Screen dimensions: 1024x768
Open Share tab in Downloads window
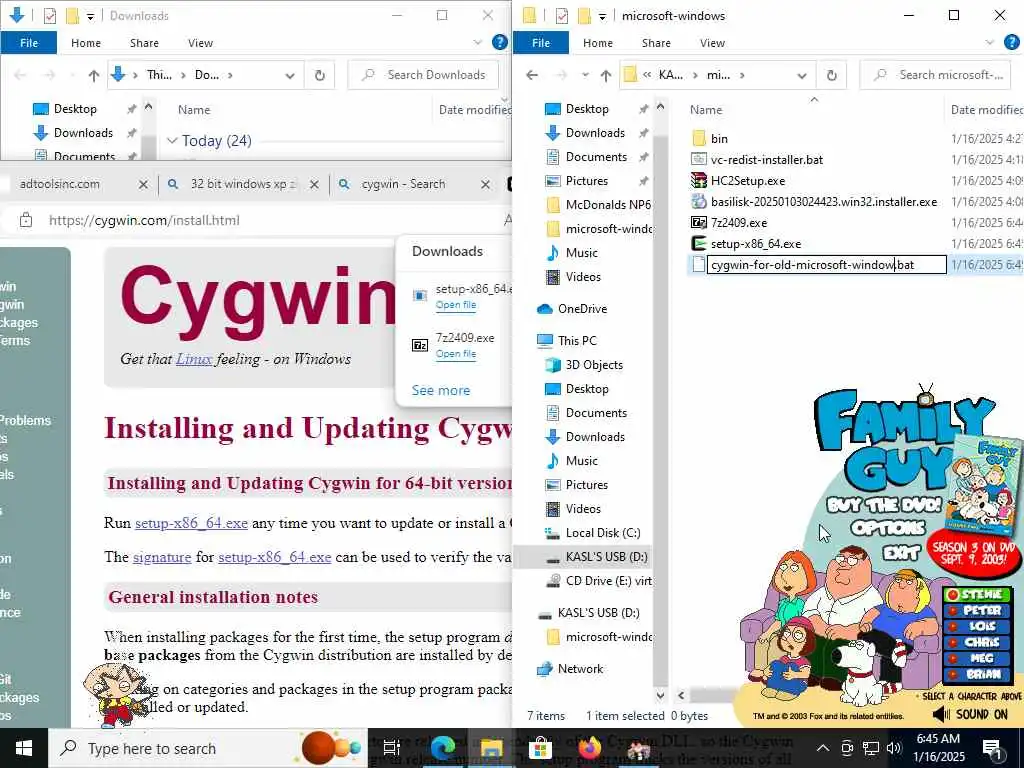[x=144, y=42]
